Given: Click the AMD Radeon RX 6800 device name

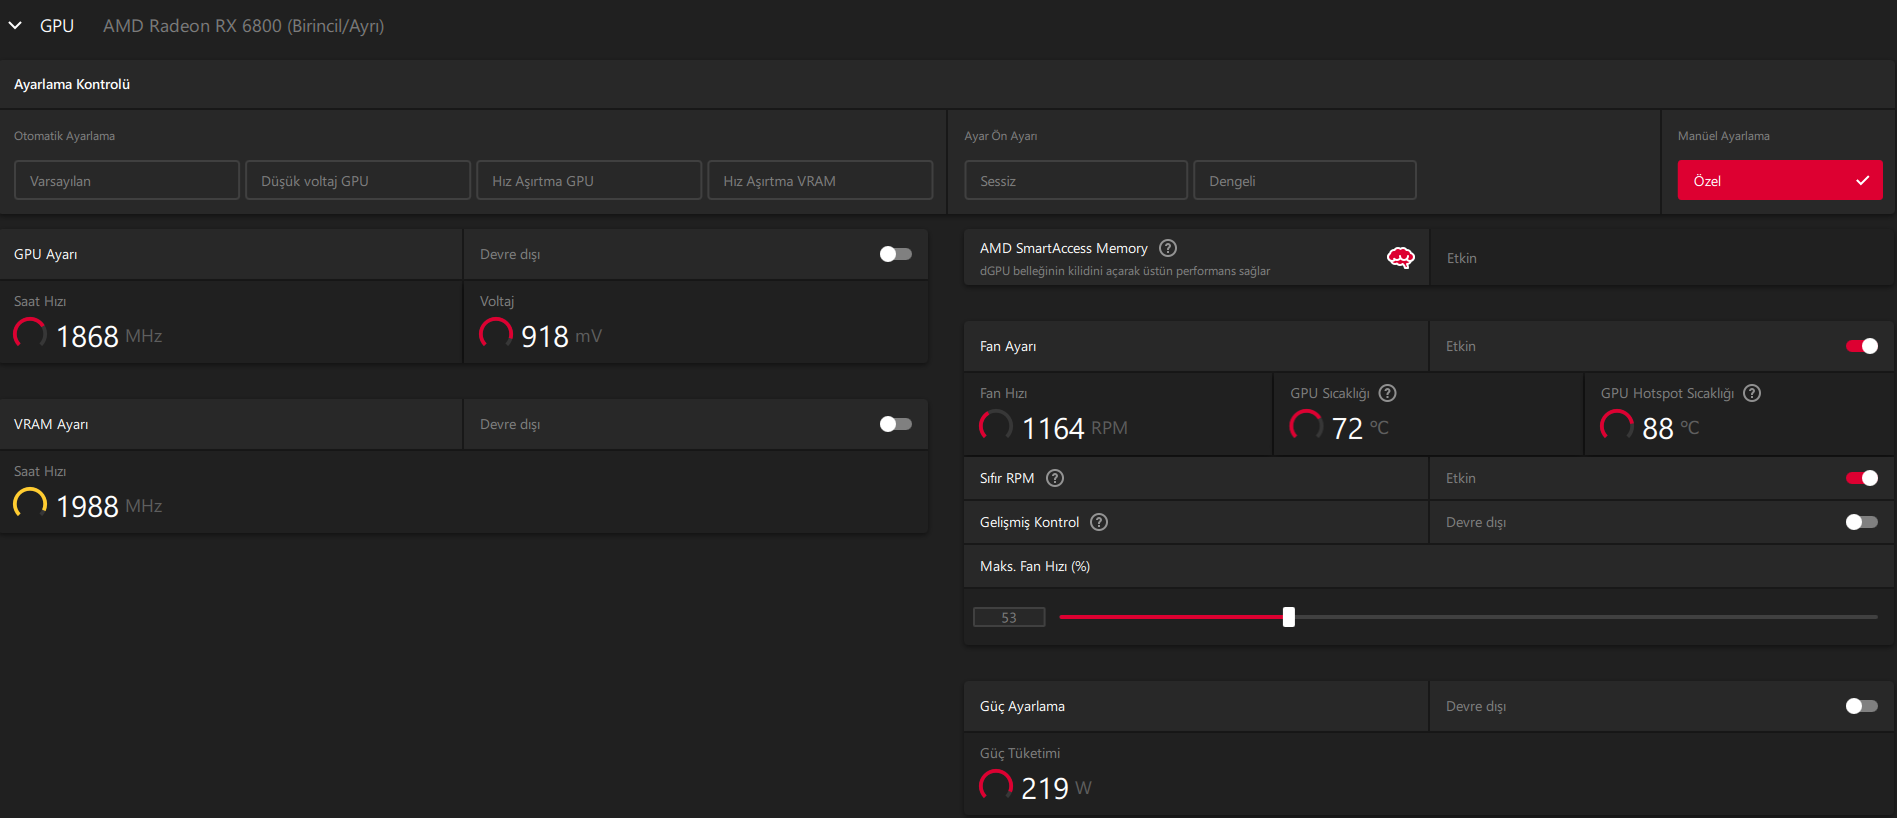Looking at the screenshot, I should tap(243, 26).
